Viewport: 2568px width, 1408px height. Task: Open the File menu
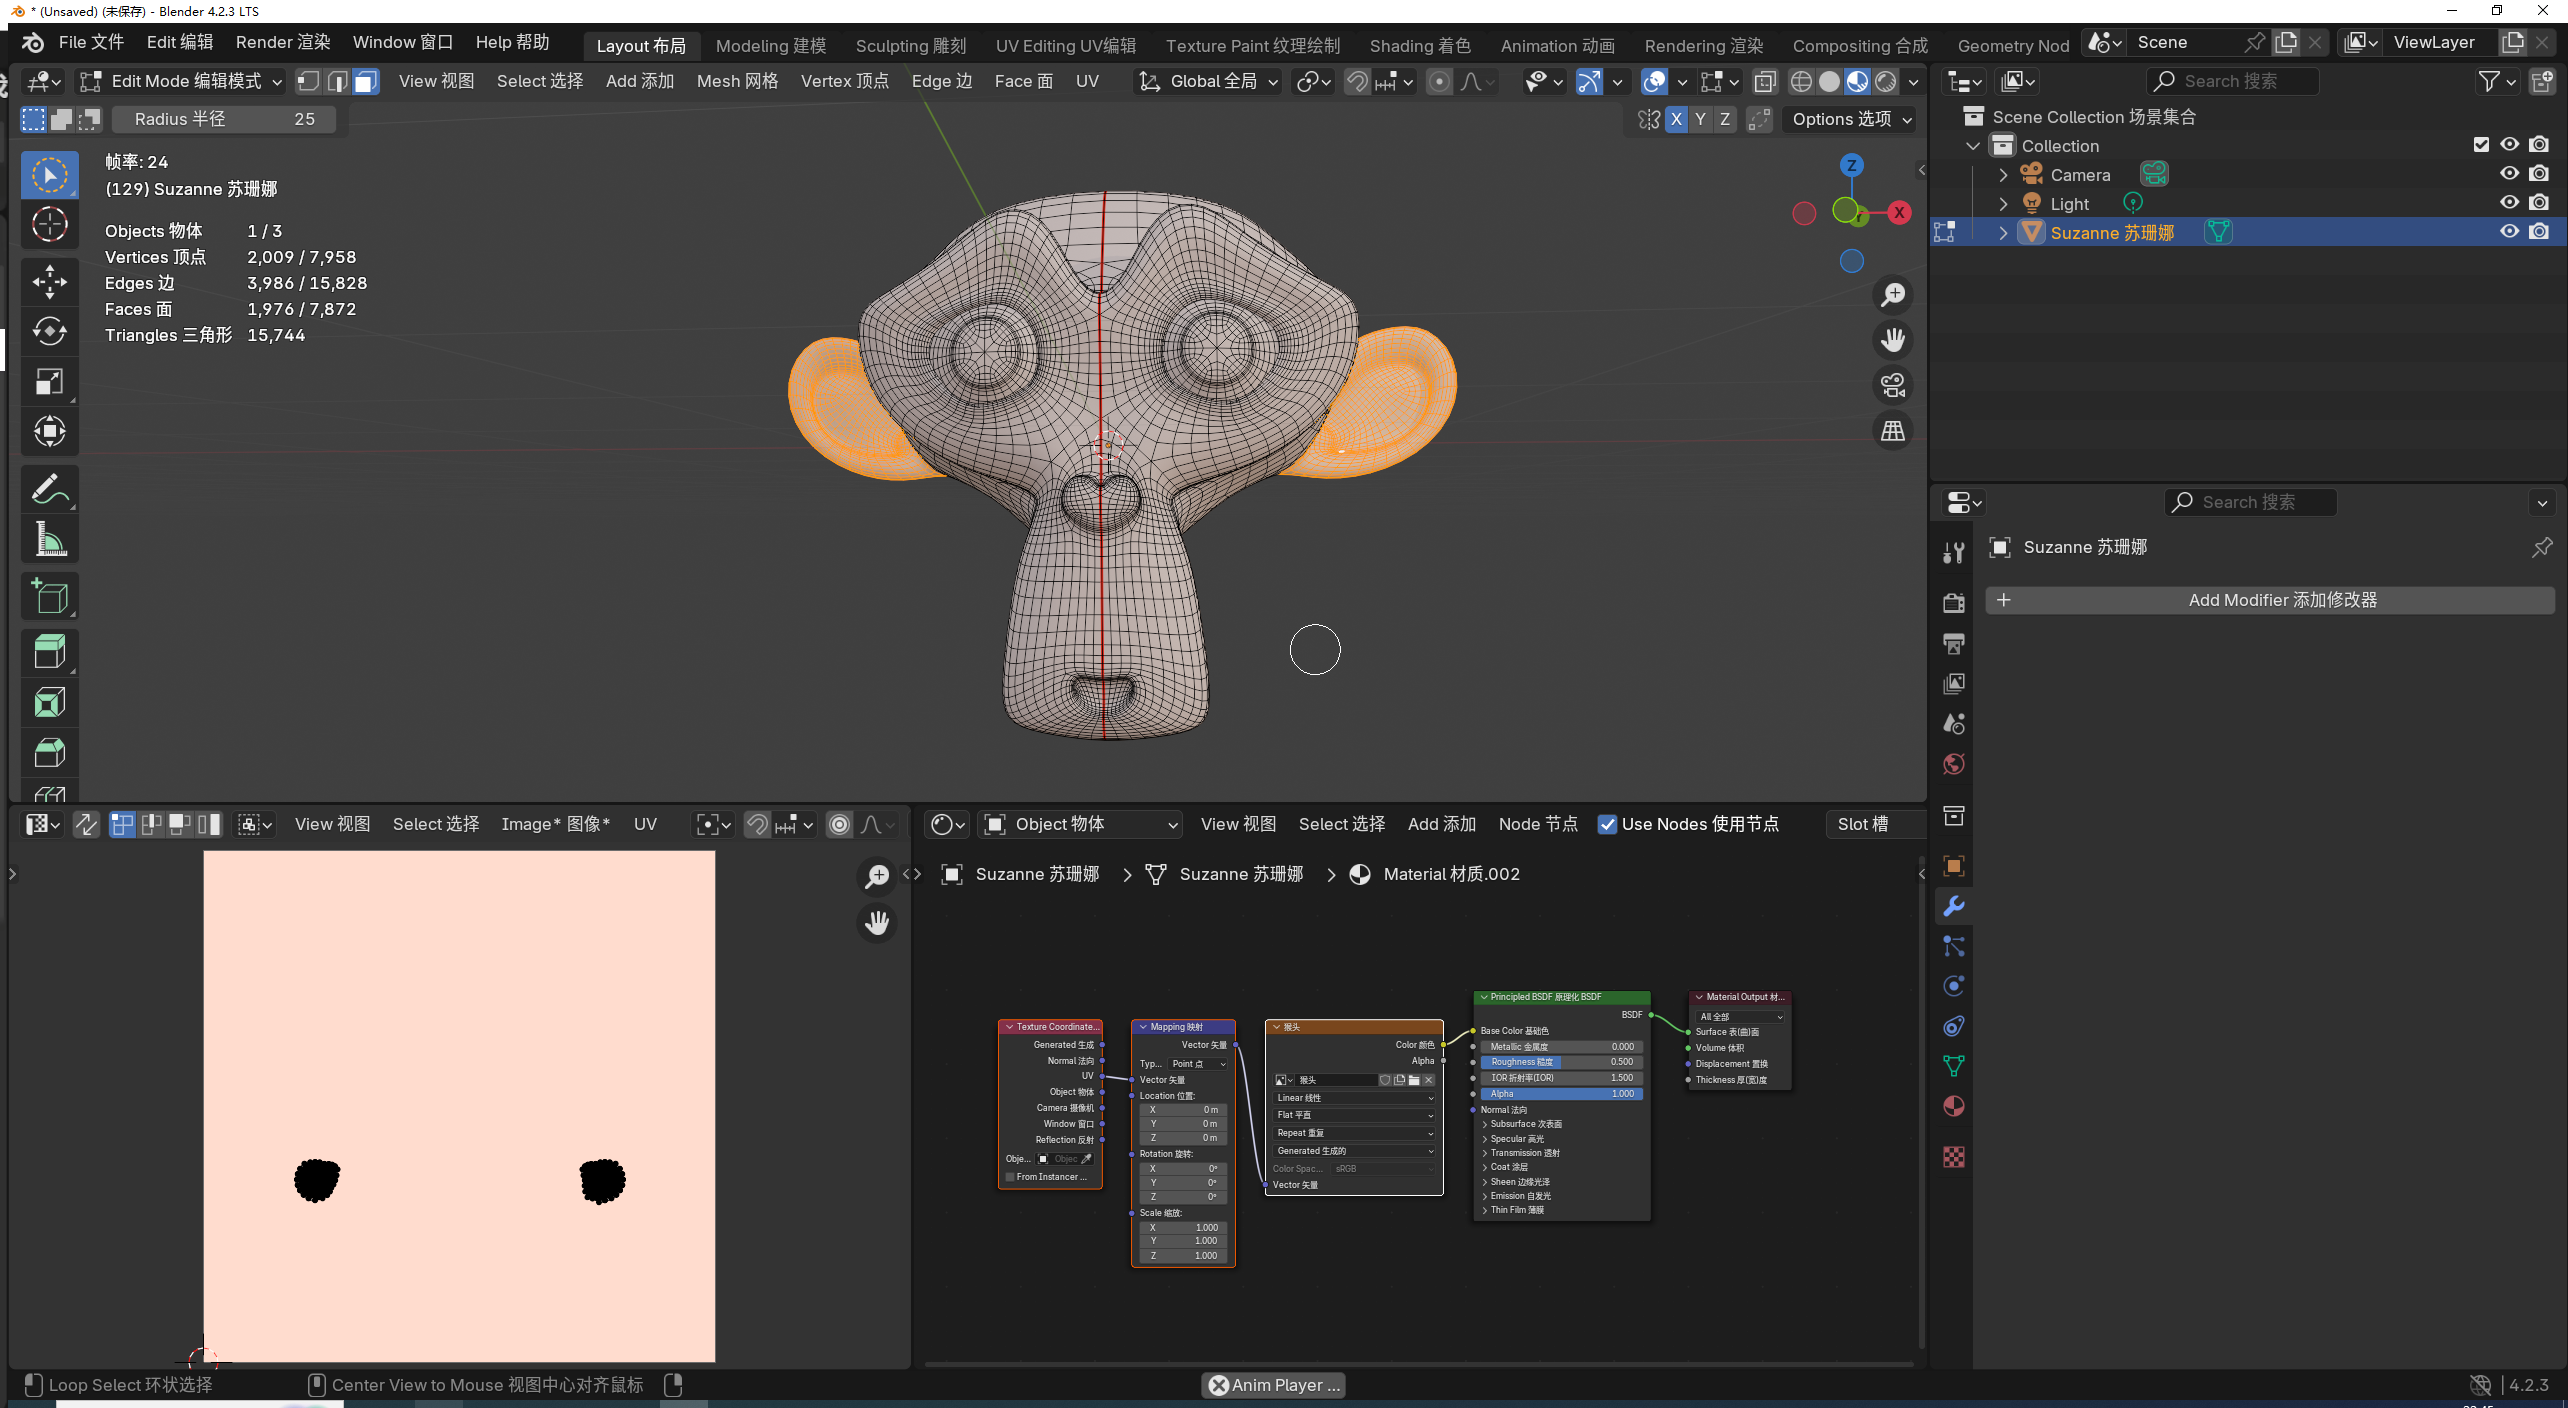coord(91,42)
